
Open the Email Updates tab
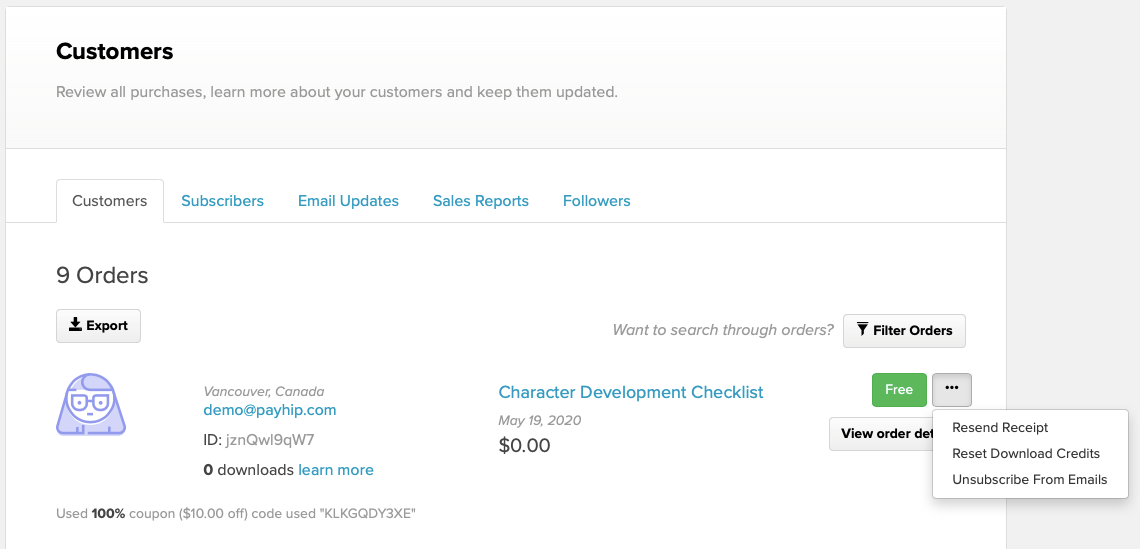pyautogui.click(x=348, y=201)
